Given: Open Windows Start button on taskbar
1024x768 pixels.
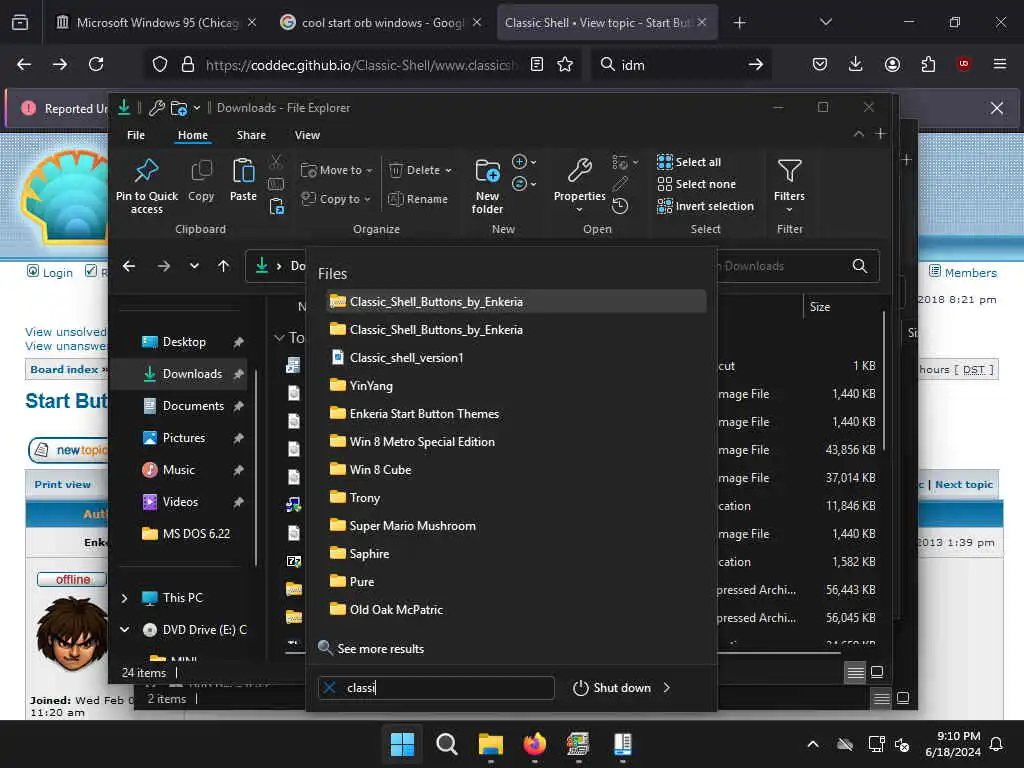Looking at the screenshot, I should tap(402, 744).
